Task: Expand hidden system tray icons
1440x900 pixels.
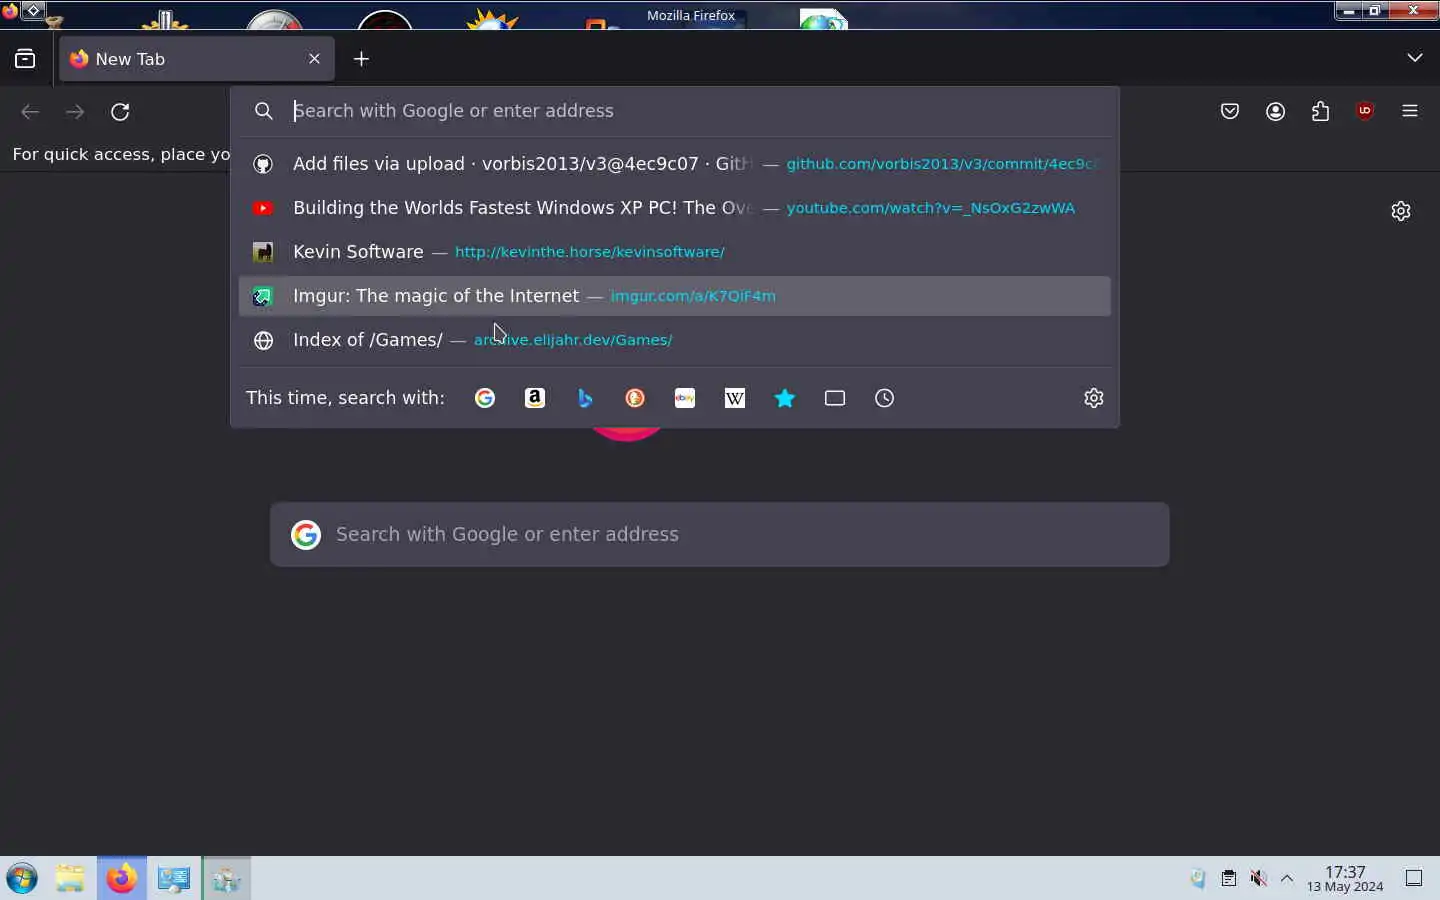Action: pos(1288,879)
